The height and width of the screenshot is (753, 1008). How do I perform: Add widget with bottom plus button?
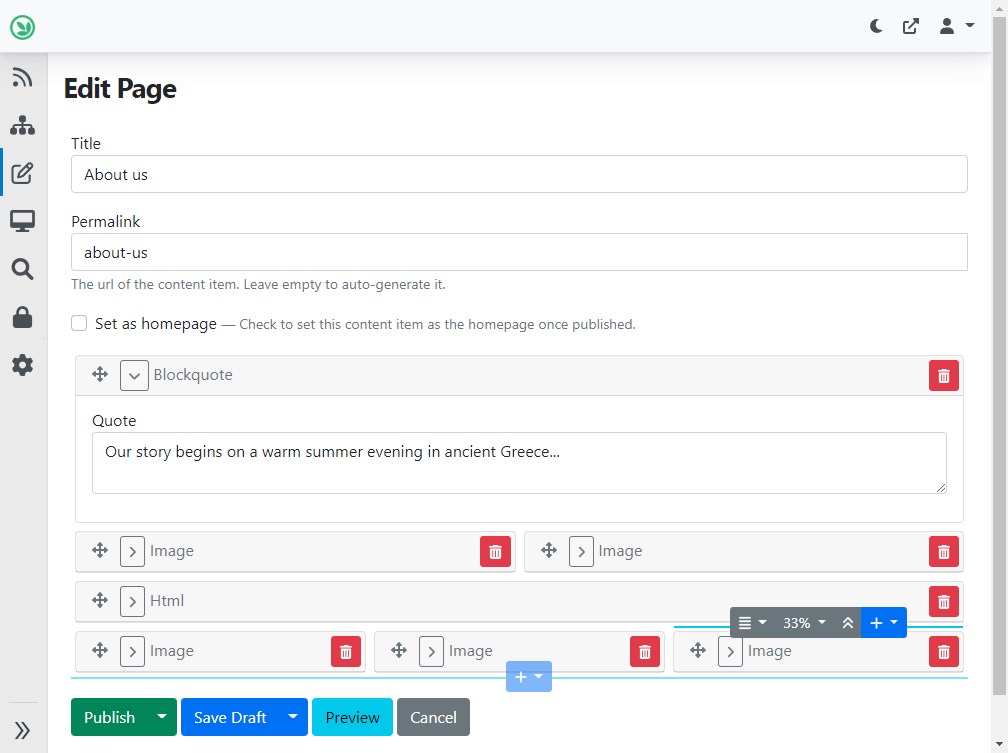(528, 676)
